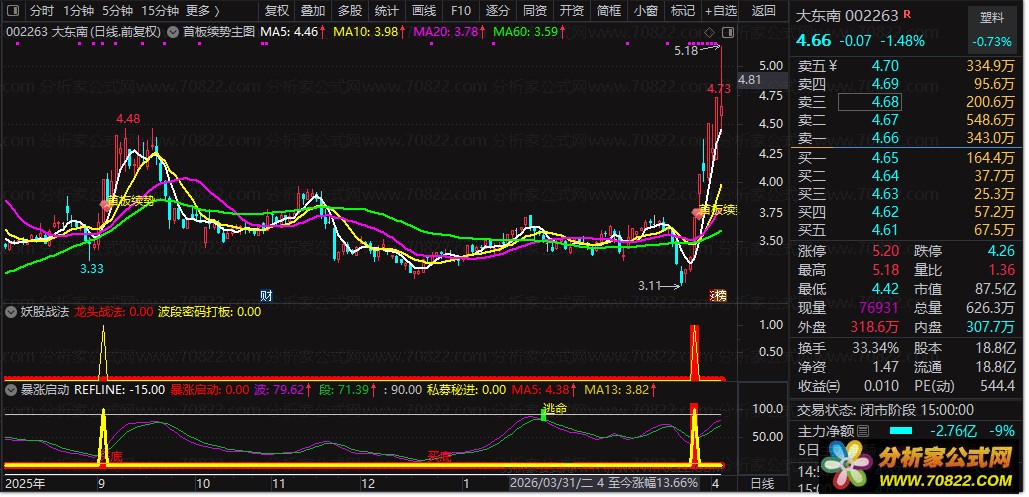1029x497 pixels.
Task: Switch to 15分钟 chart period
Action: coord(160,11)
